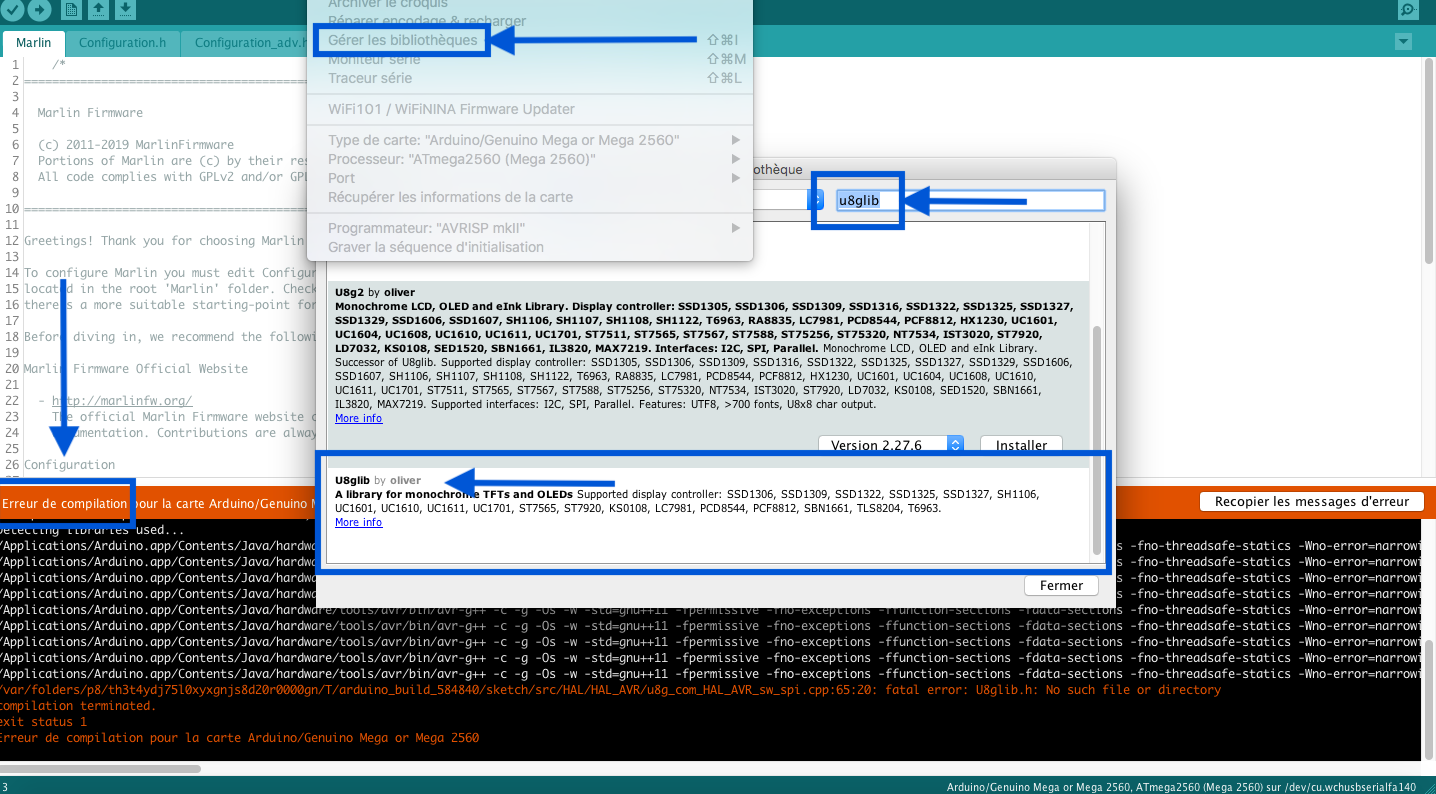This screenshot has width=1436, height=794.
Task: Click the Save sketch down-arrow icon
Action: coord(126,10)
